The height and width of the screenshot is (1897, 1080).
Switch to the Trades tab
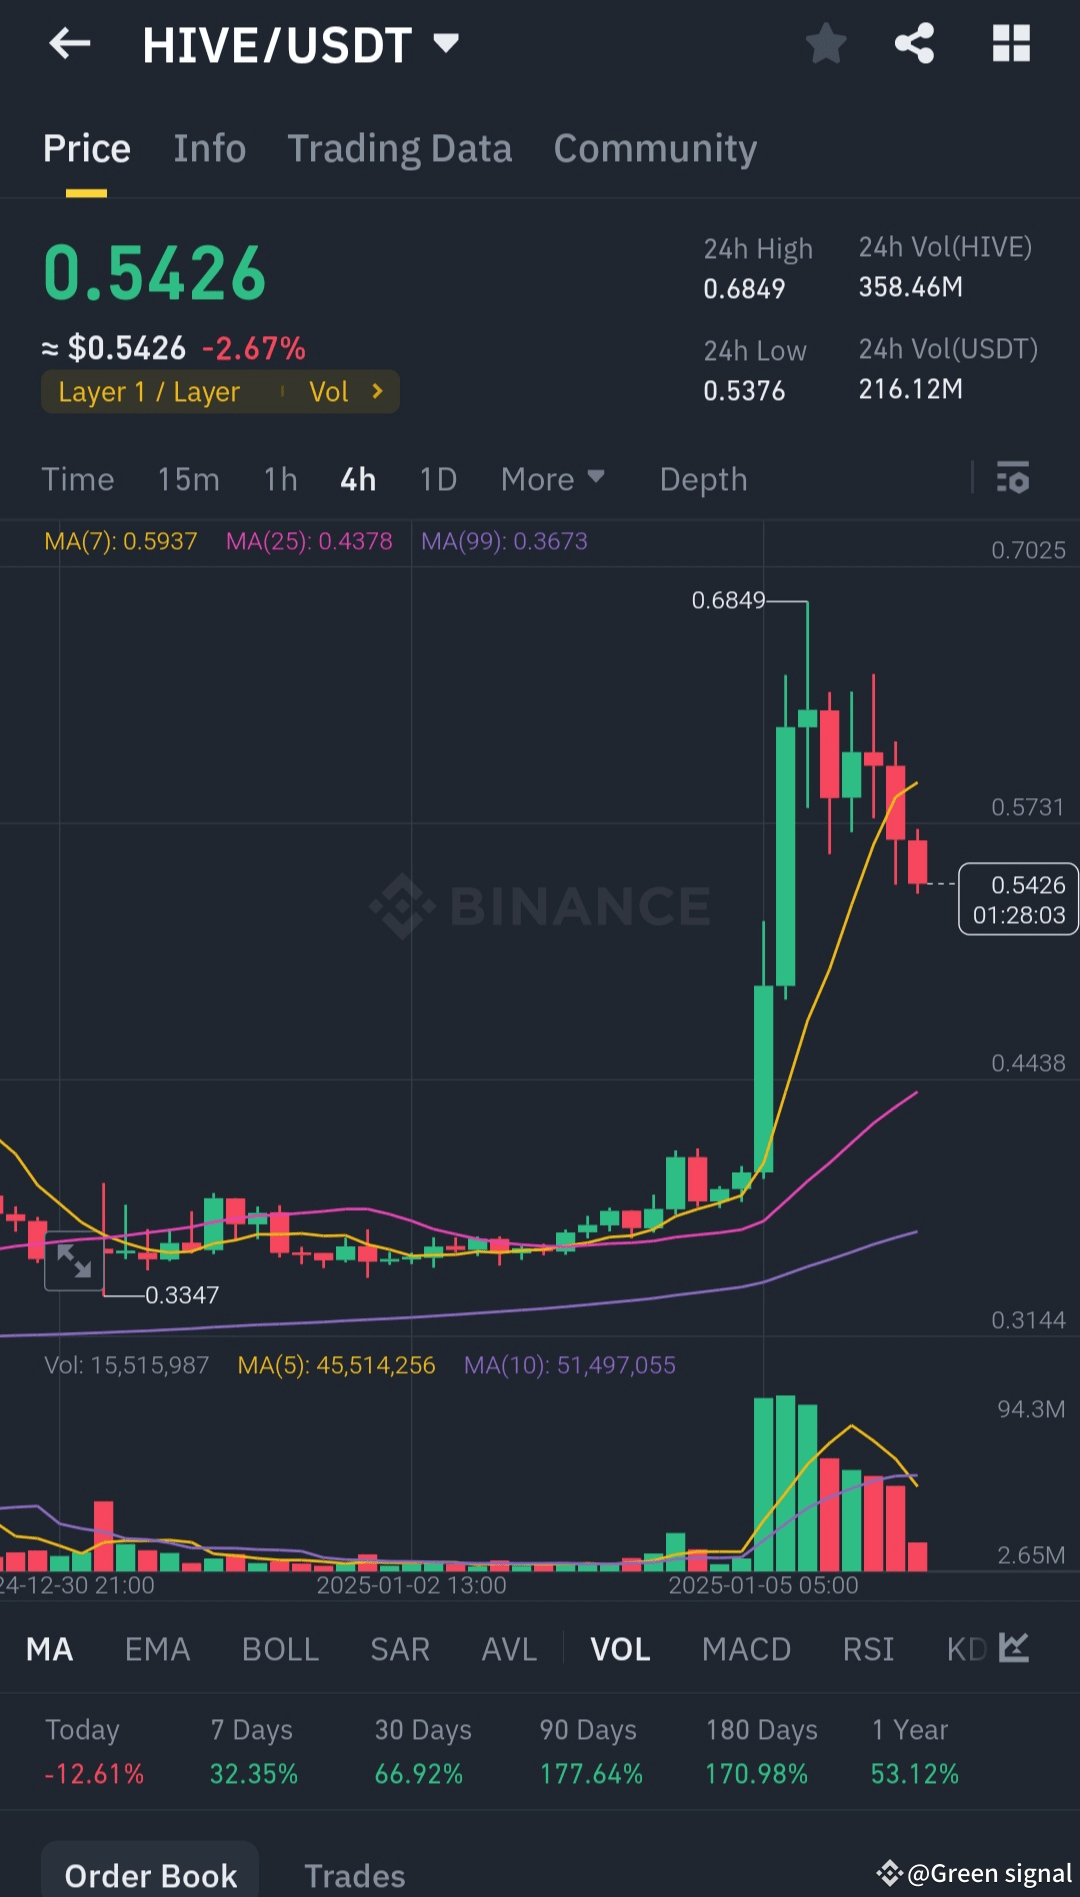click(x=354, y=1875)
